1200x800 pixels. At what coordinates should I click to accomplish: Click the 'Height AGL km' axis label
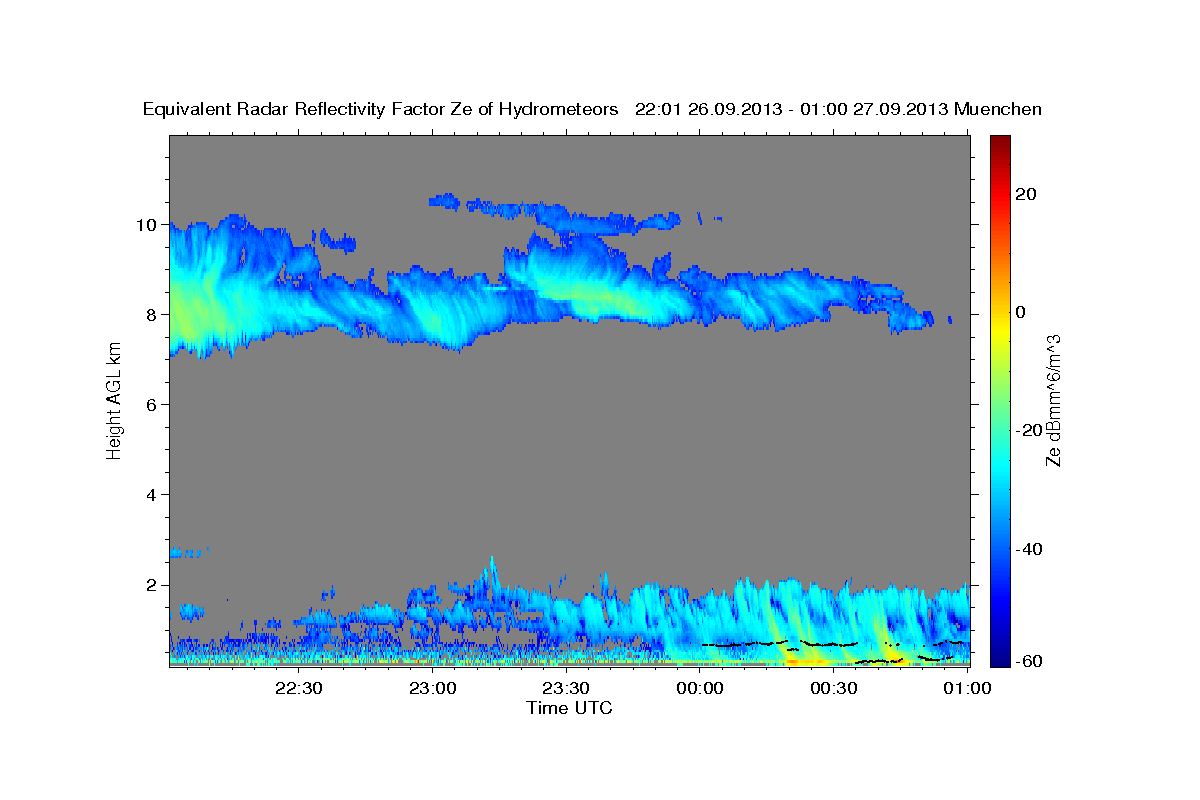click(114, 402)
